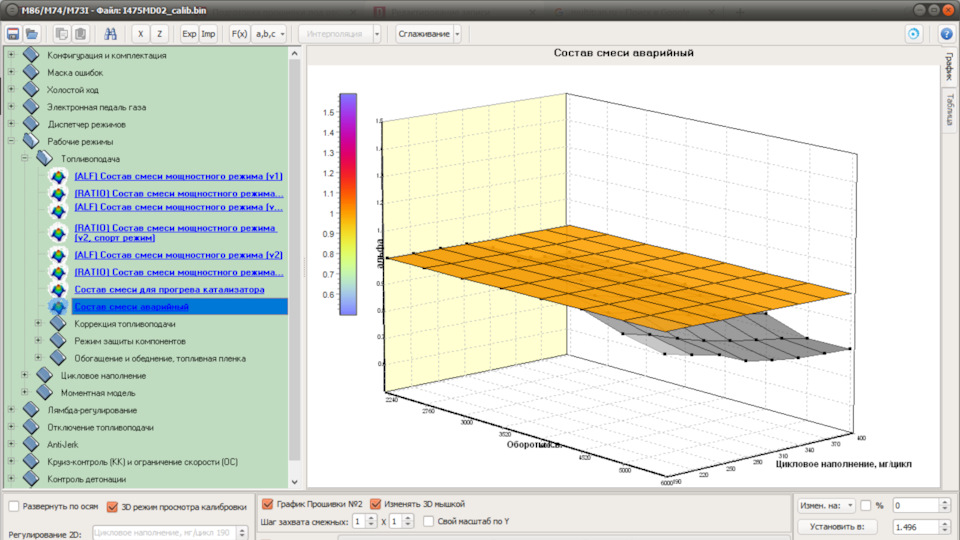Switch to the Таблица side tab
This screenshot has width=960, height=540.
(x=950, y=110)
